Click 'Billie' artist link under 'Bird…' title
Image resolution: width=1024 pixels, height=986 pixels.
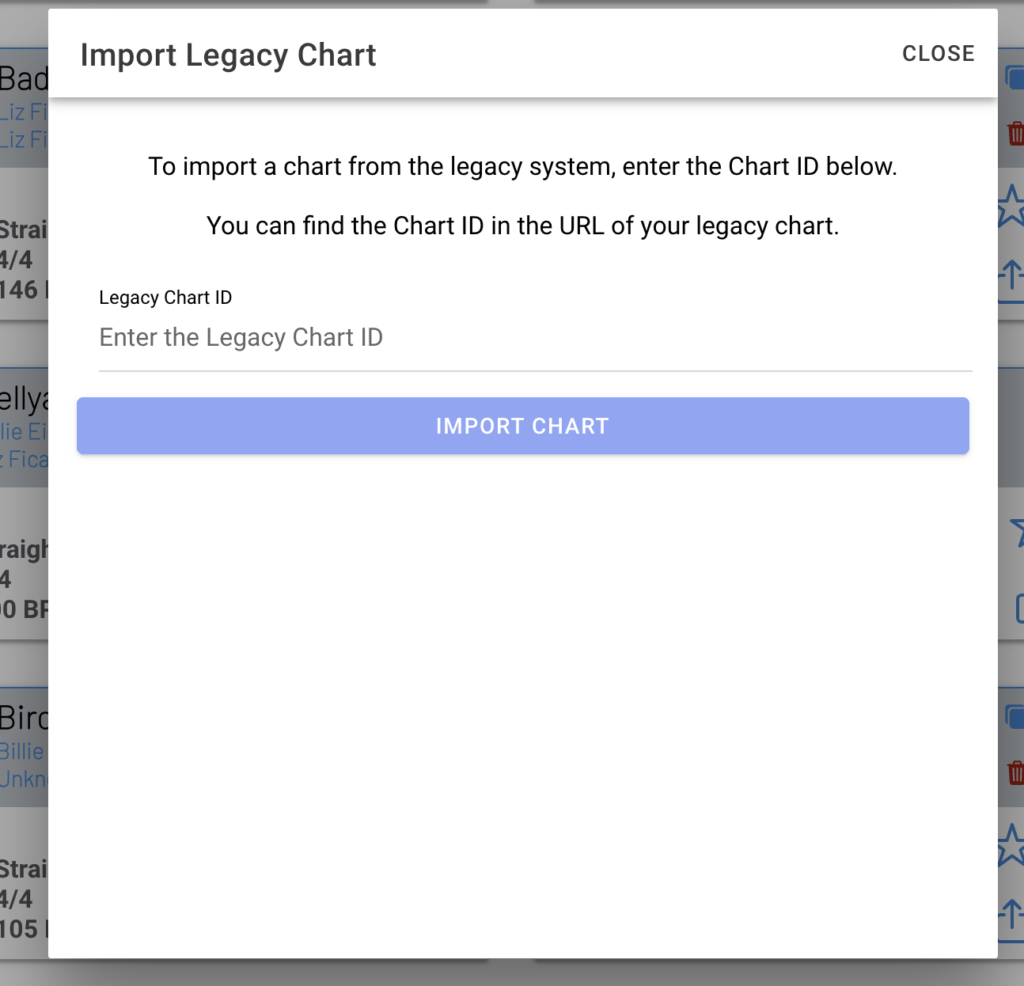22,751
